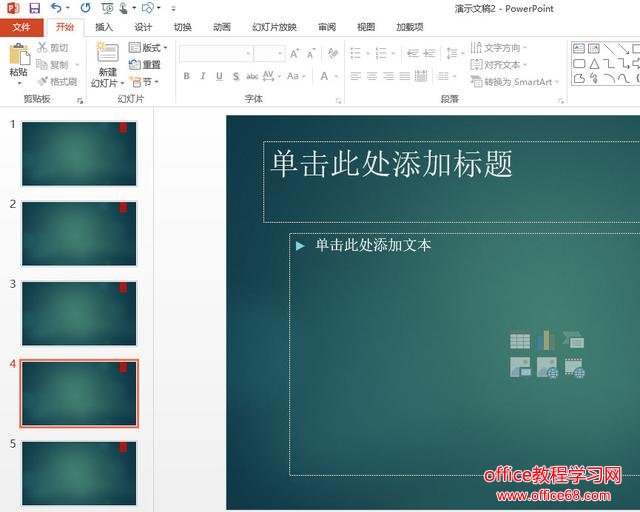Screen dimensions: 640x512
Task: Click the Paste (粘贴) clipboard icon
Action: pyautogui.click(x=19, y=54)
